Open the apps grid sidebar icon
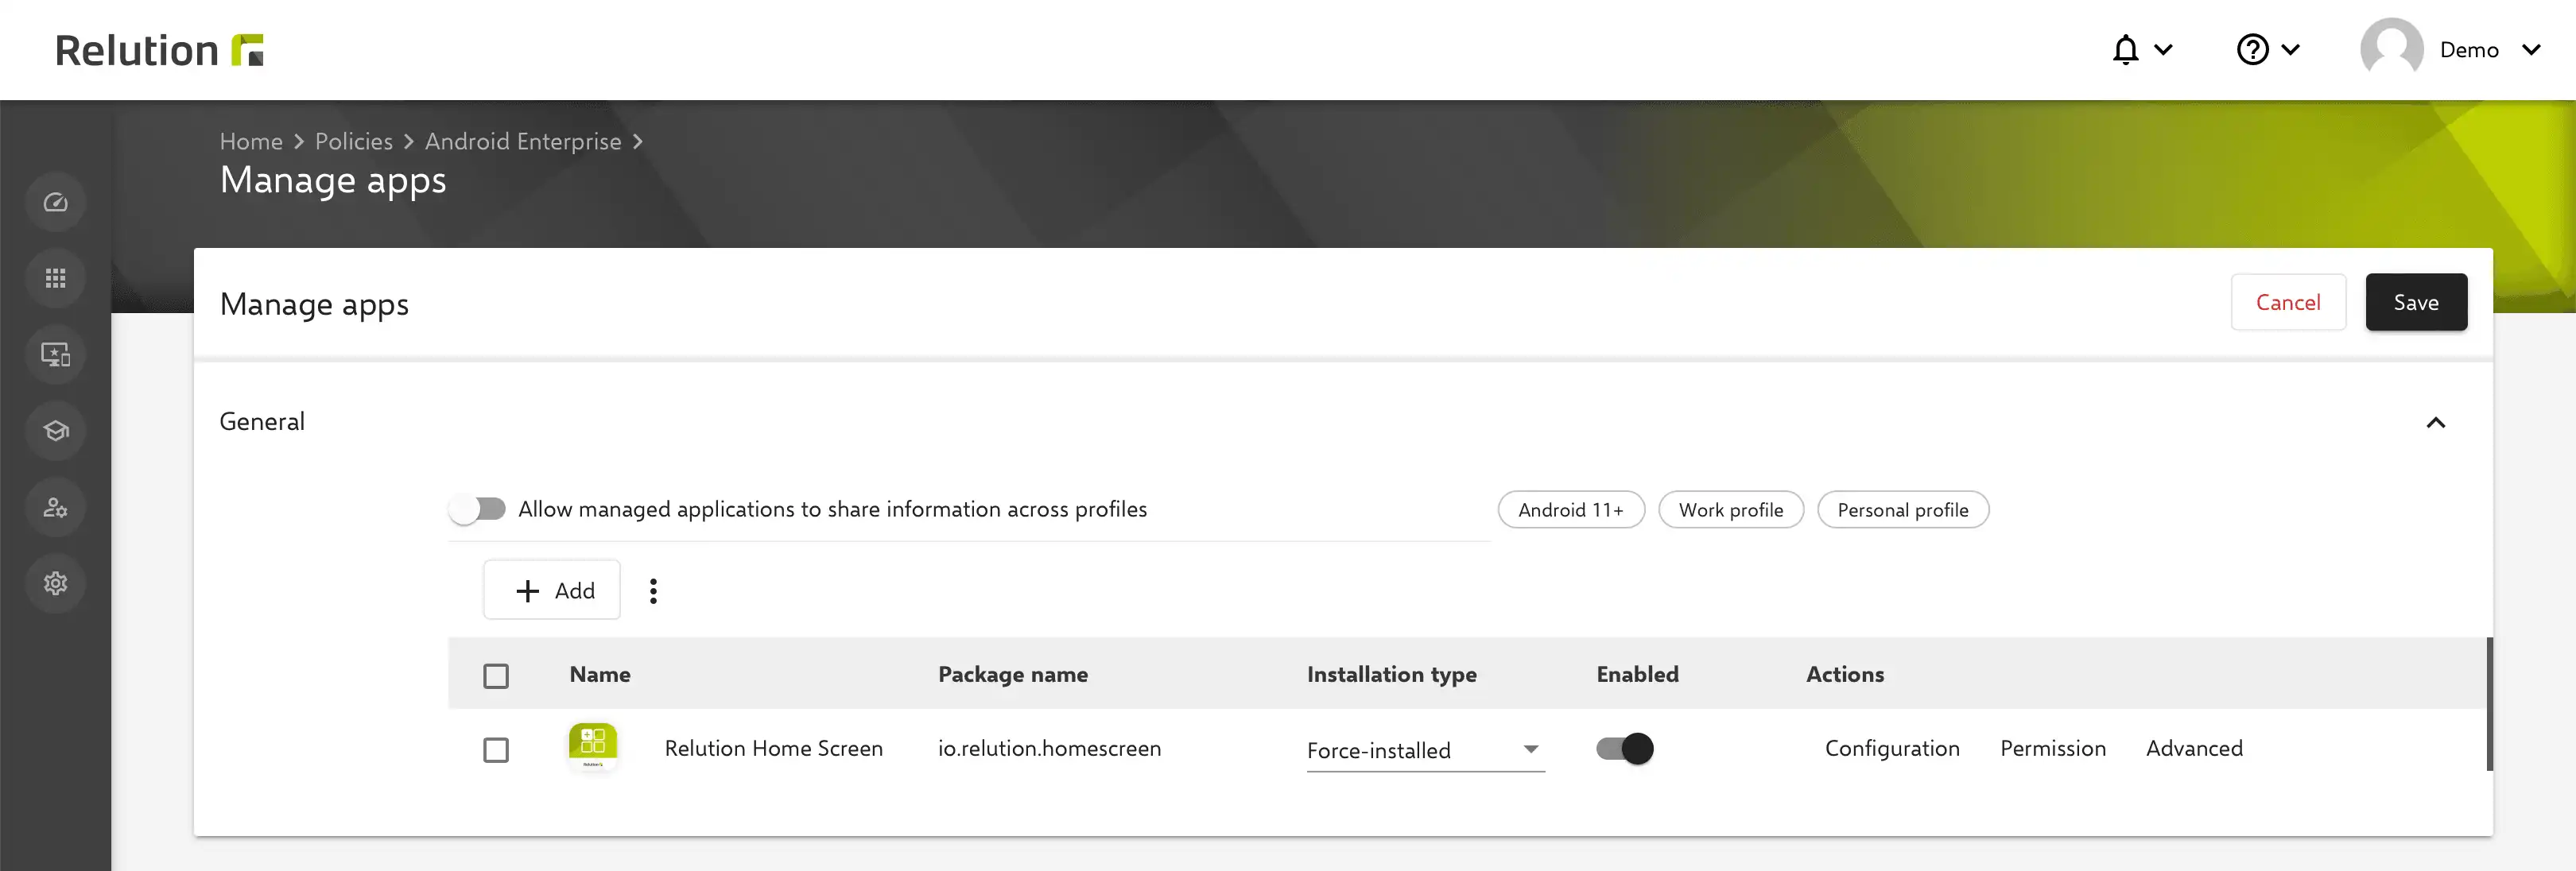This screenshot has width=2576, height=871. pos(56,279)
